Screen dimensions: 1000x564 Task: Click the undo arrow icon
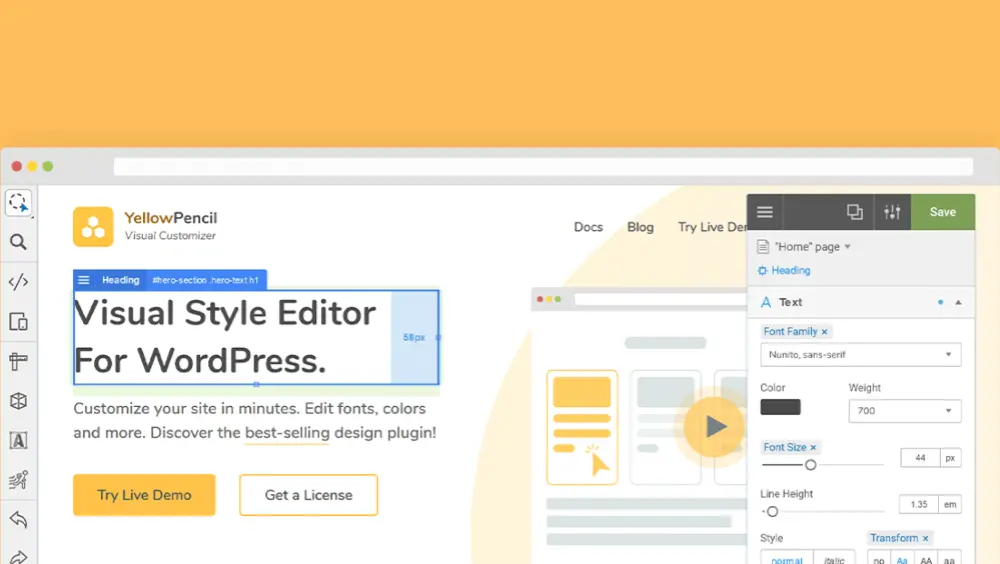tap(18, 519)
